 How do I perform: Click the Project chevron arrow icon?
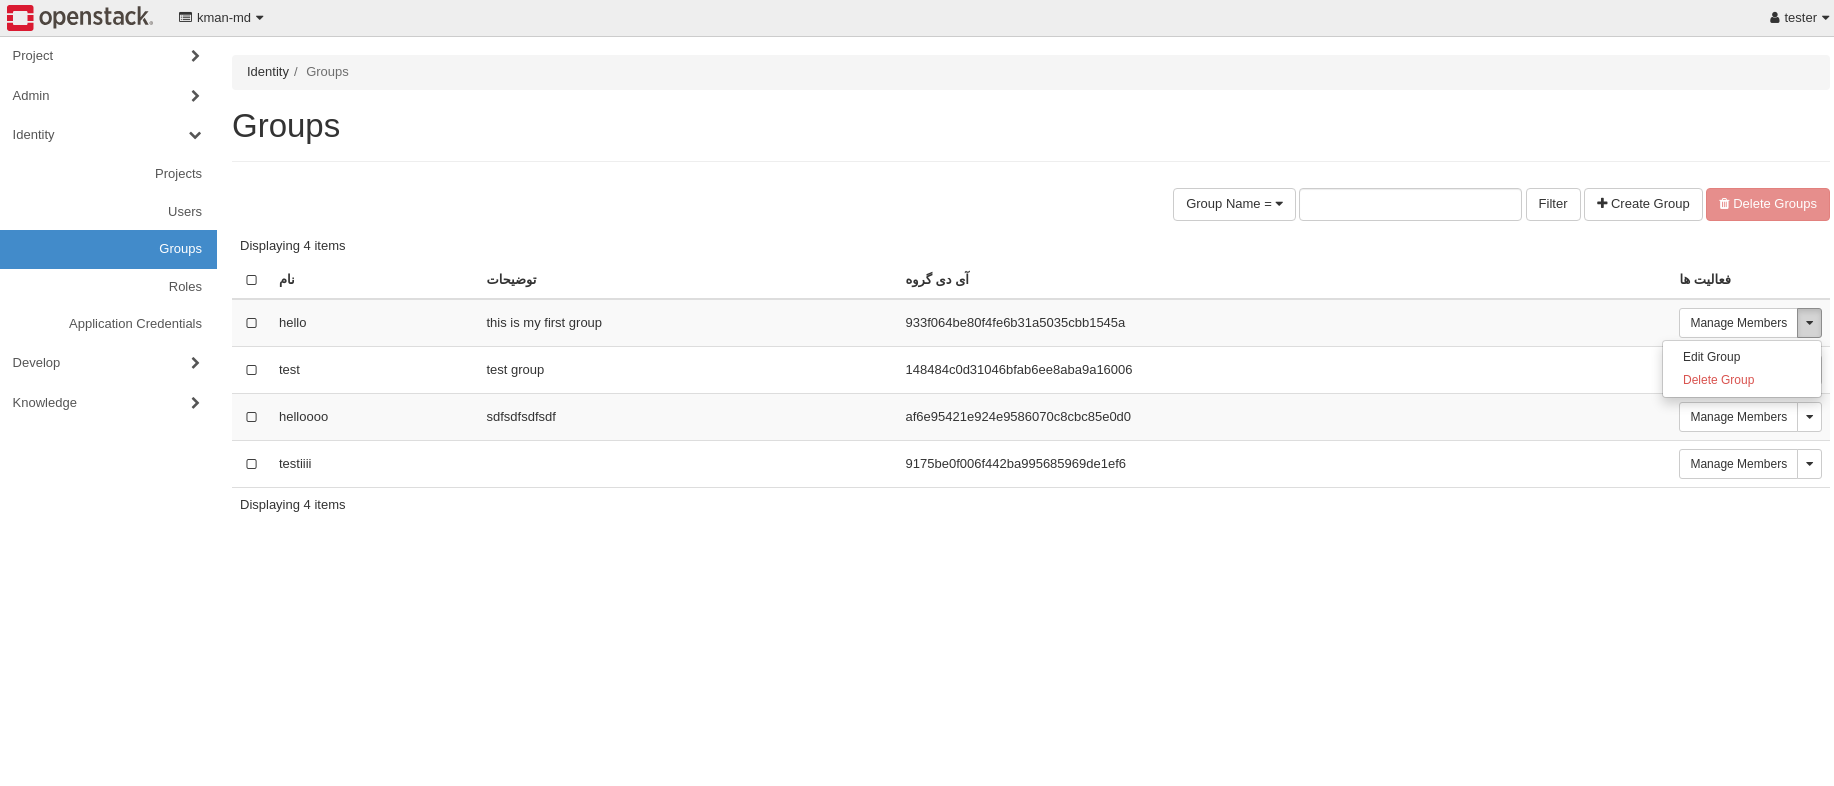point(195,56)
